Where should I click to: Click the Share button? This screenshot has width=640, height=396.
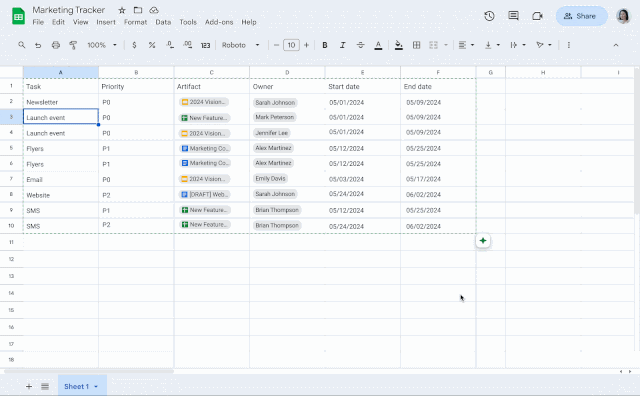581,16
